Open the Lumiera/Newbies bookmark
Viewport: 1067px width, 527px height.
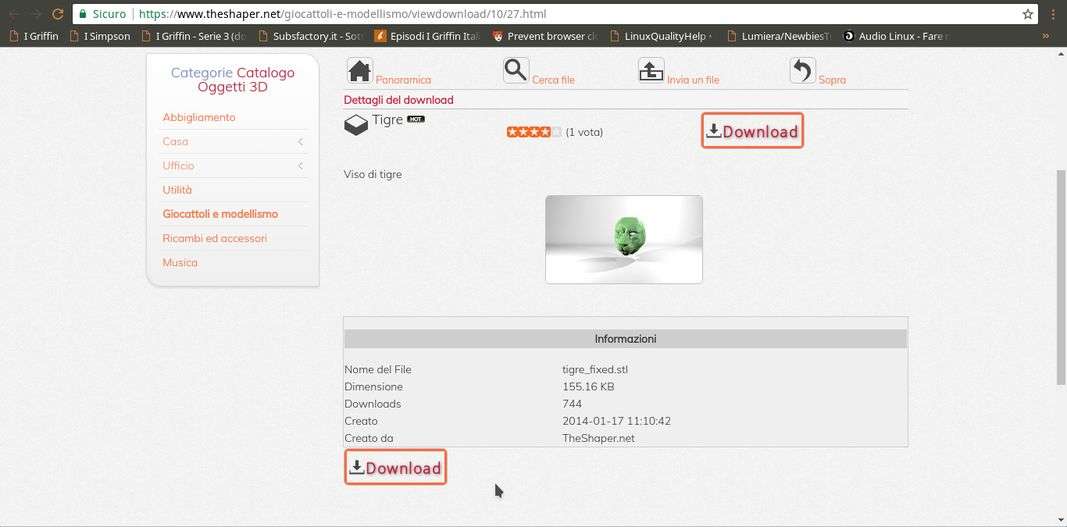pos(780,36)
